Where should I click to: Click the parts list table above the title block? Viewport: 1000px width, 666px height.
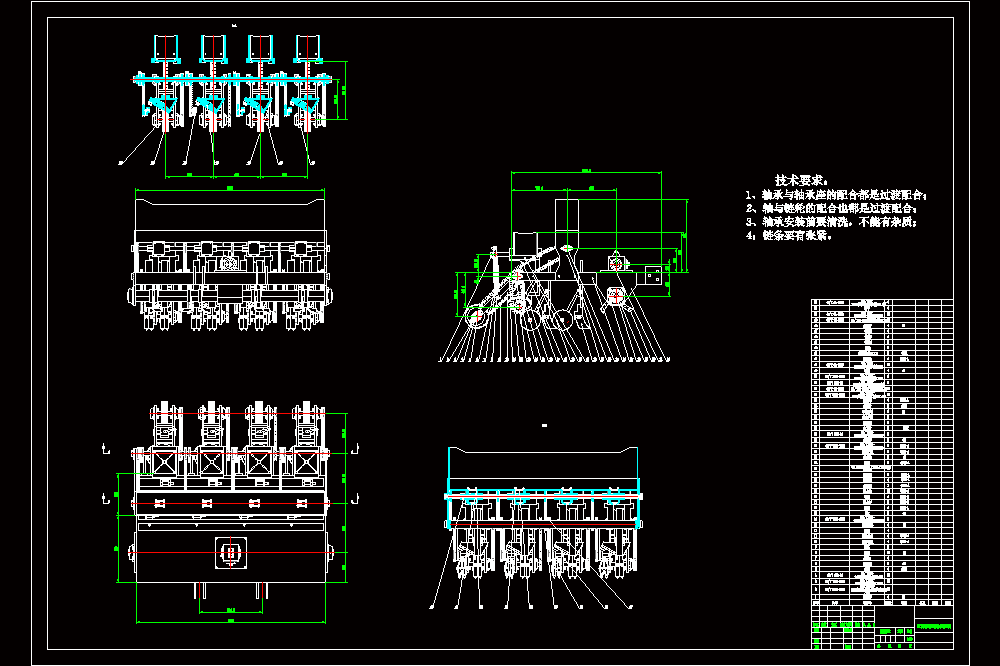click(x=882, y=452)
